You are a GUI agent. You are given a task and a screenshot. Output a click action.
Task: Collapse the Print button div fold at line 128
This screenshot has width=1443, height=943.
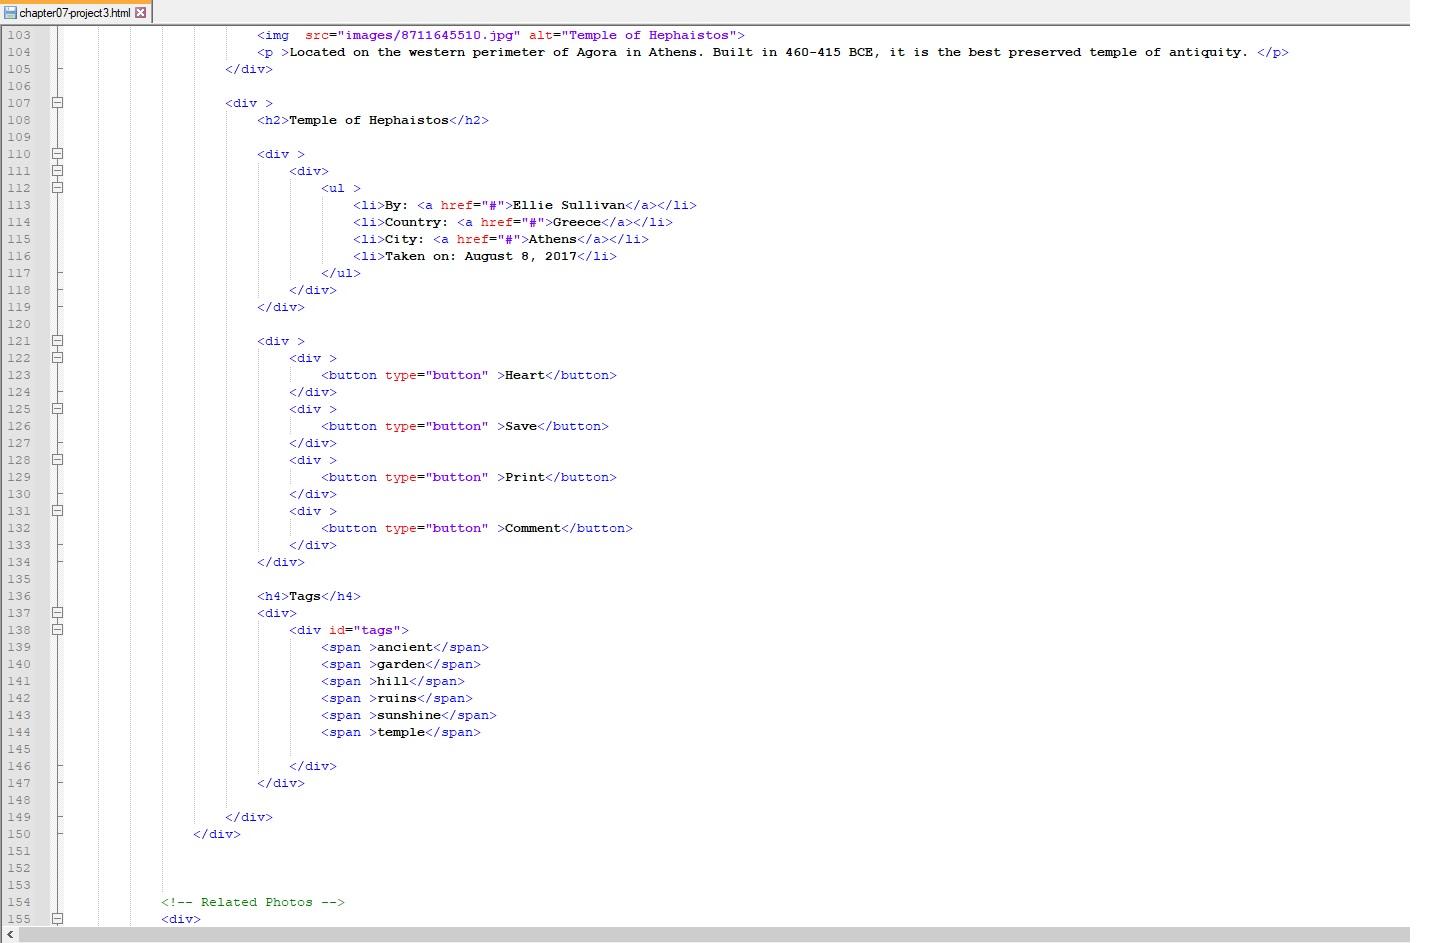point(58,460)
